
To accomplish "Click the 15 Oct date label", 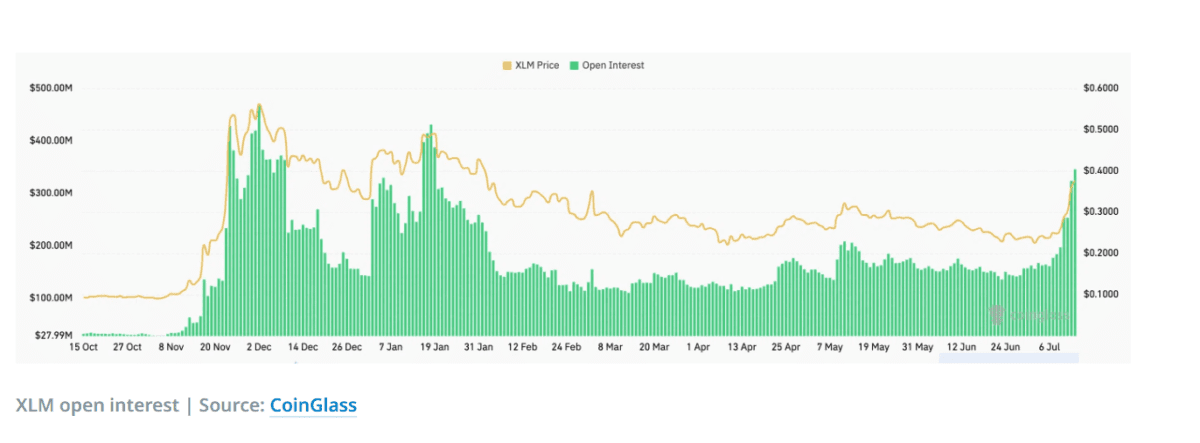I will tap(83, 347).
